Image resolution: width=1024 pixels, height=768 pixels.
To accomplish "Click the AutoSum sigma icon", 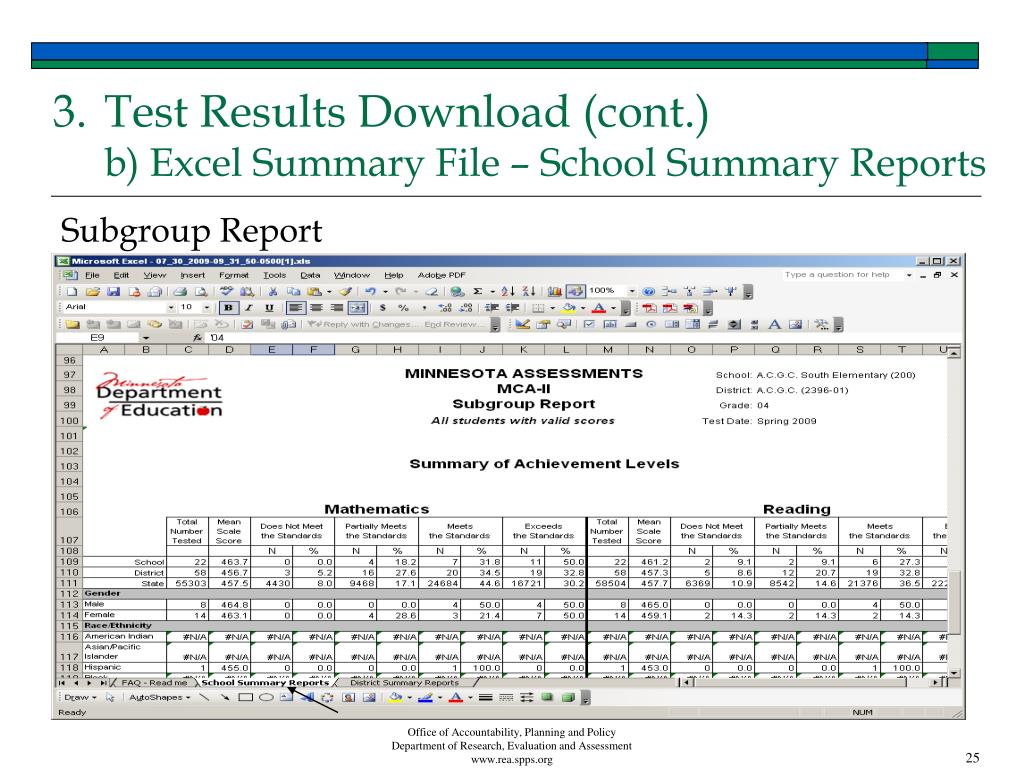I will click(477, 291).
